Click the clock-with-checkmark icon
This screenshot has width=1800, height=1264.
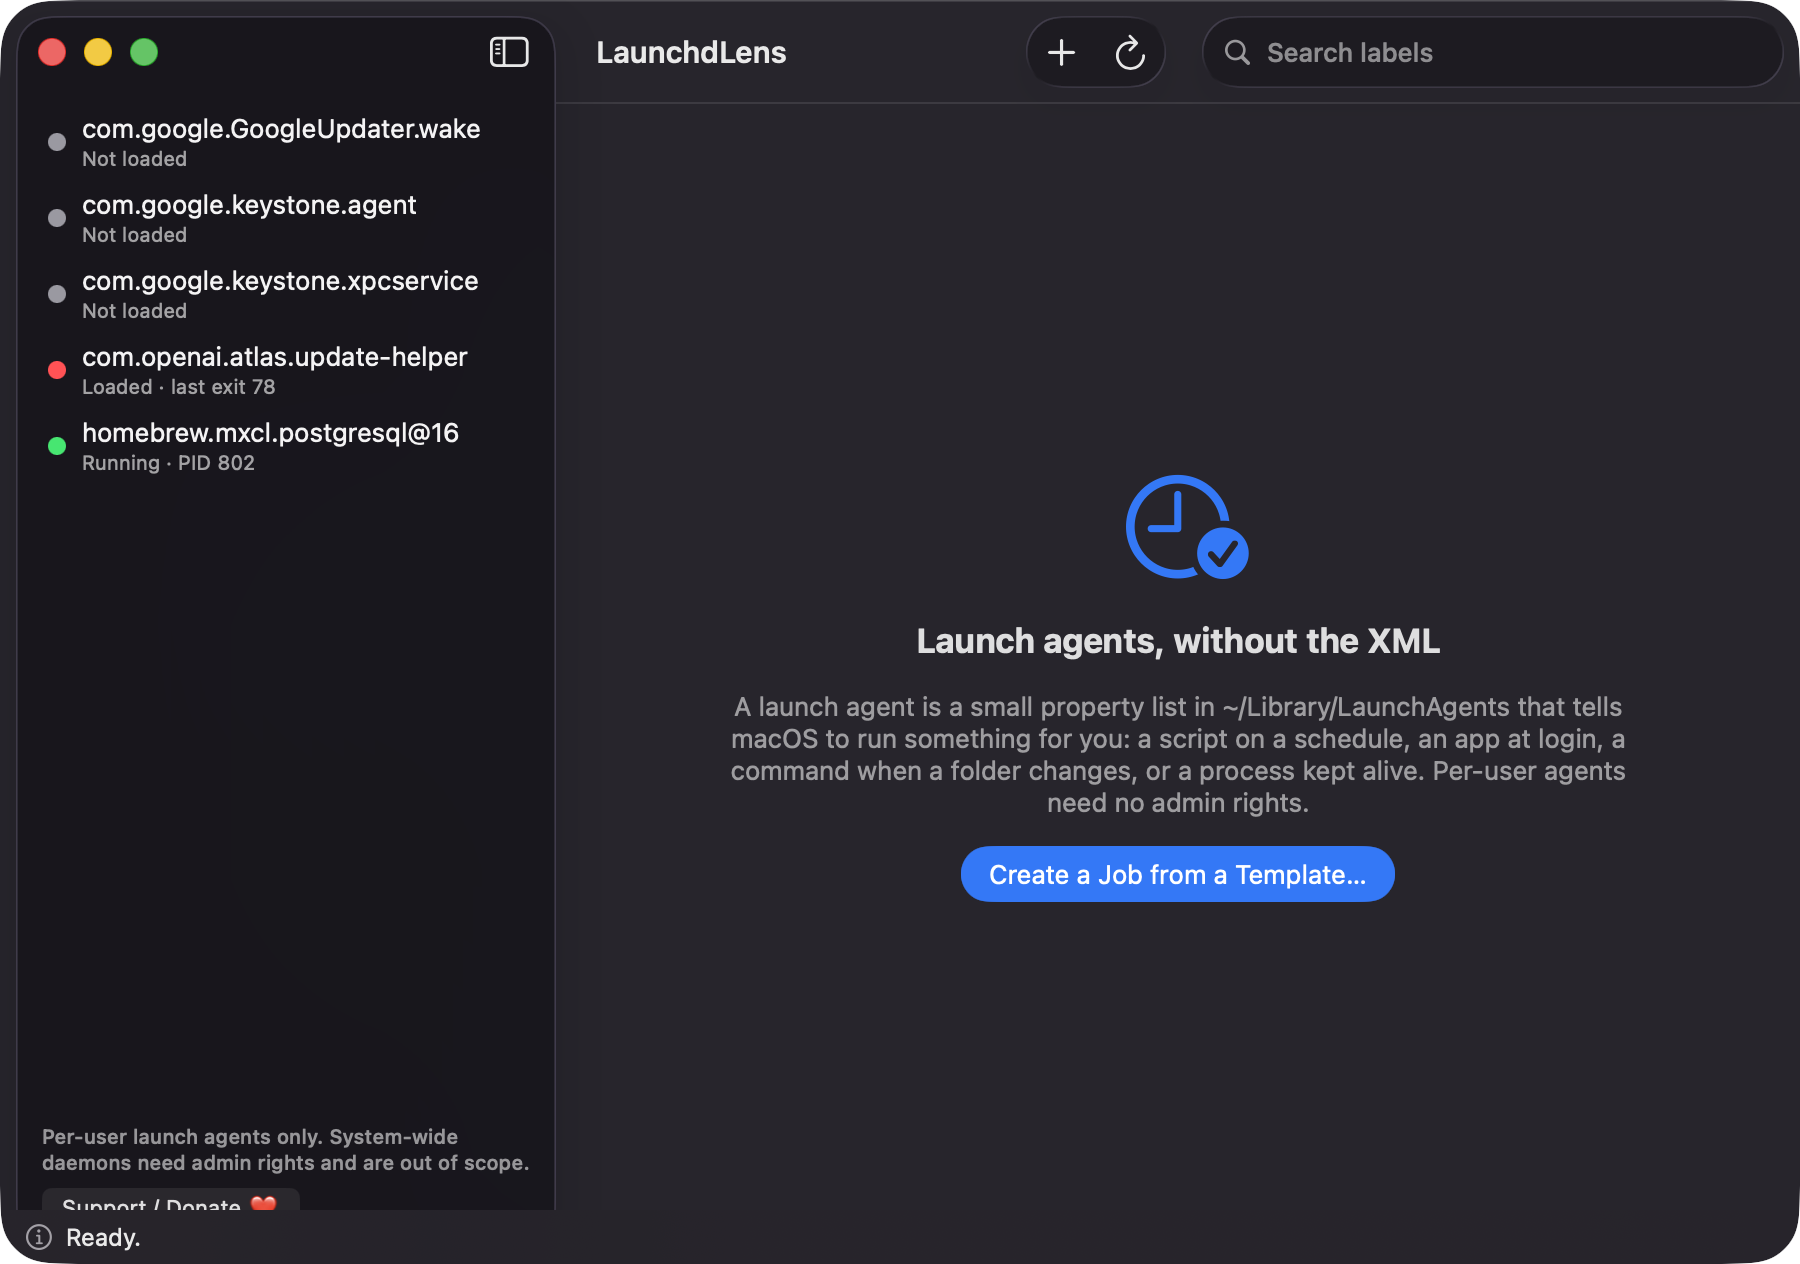click(x=1186, y=527)
